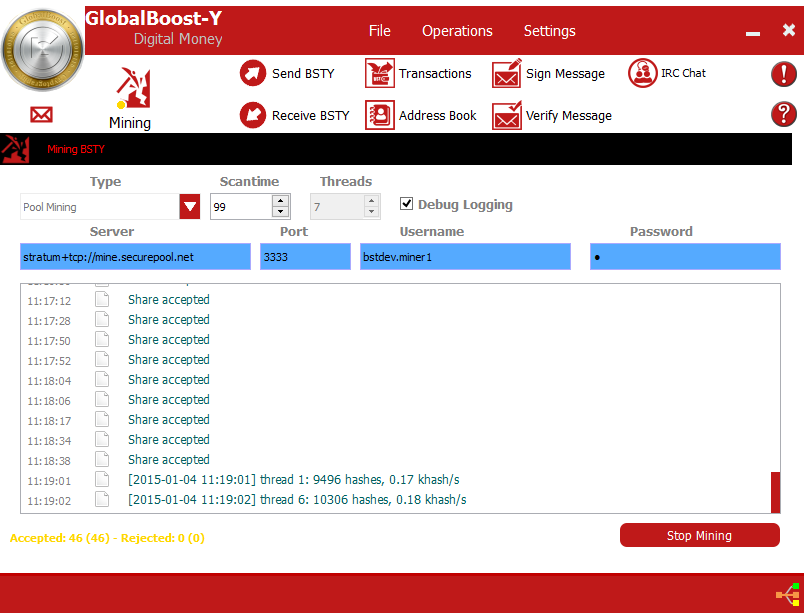The image size is (810, 613).
Task: Click the Transactions label
Action: pos(435,73)
